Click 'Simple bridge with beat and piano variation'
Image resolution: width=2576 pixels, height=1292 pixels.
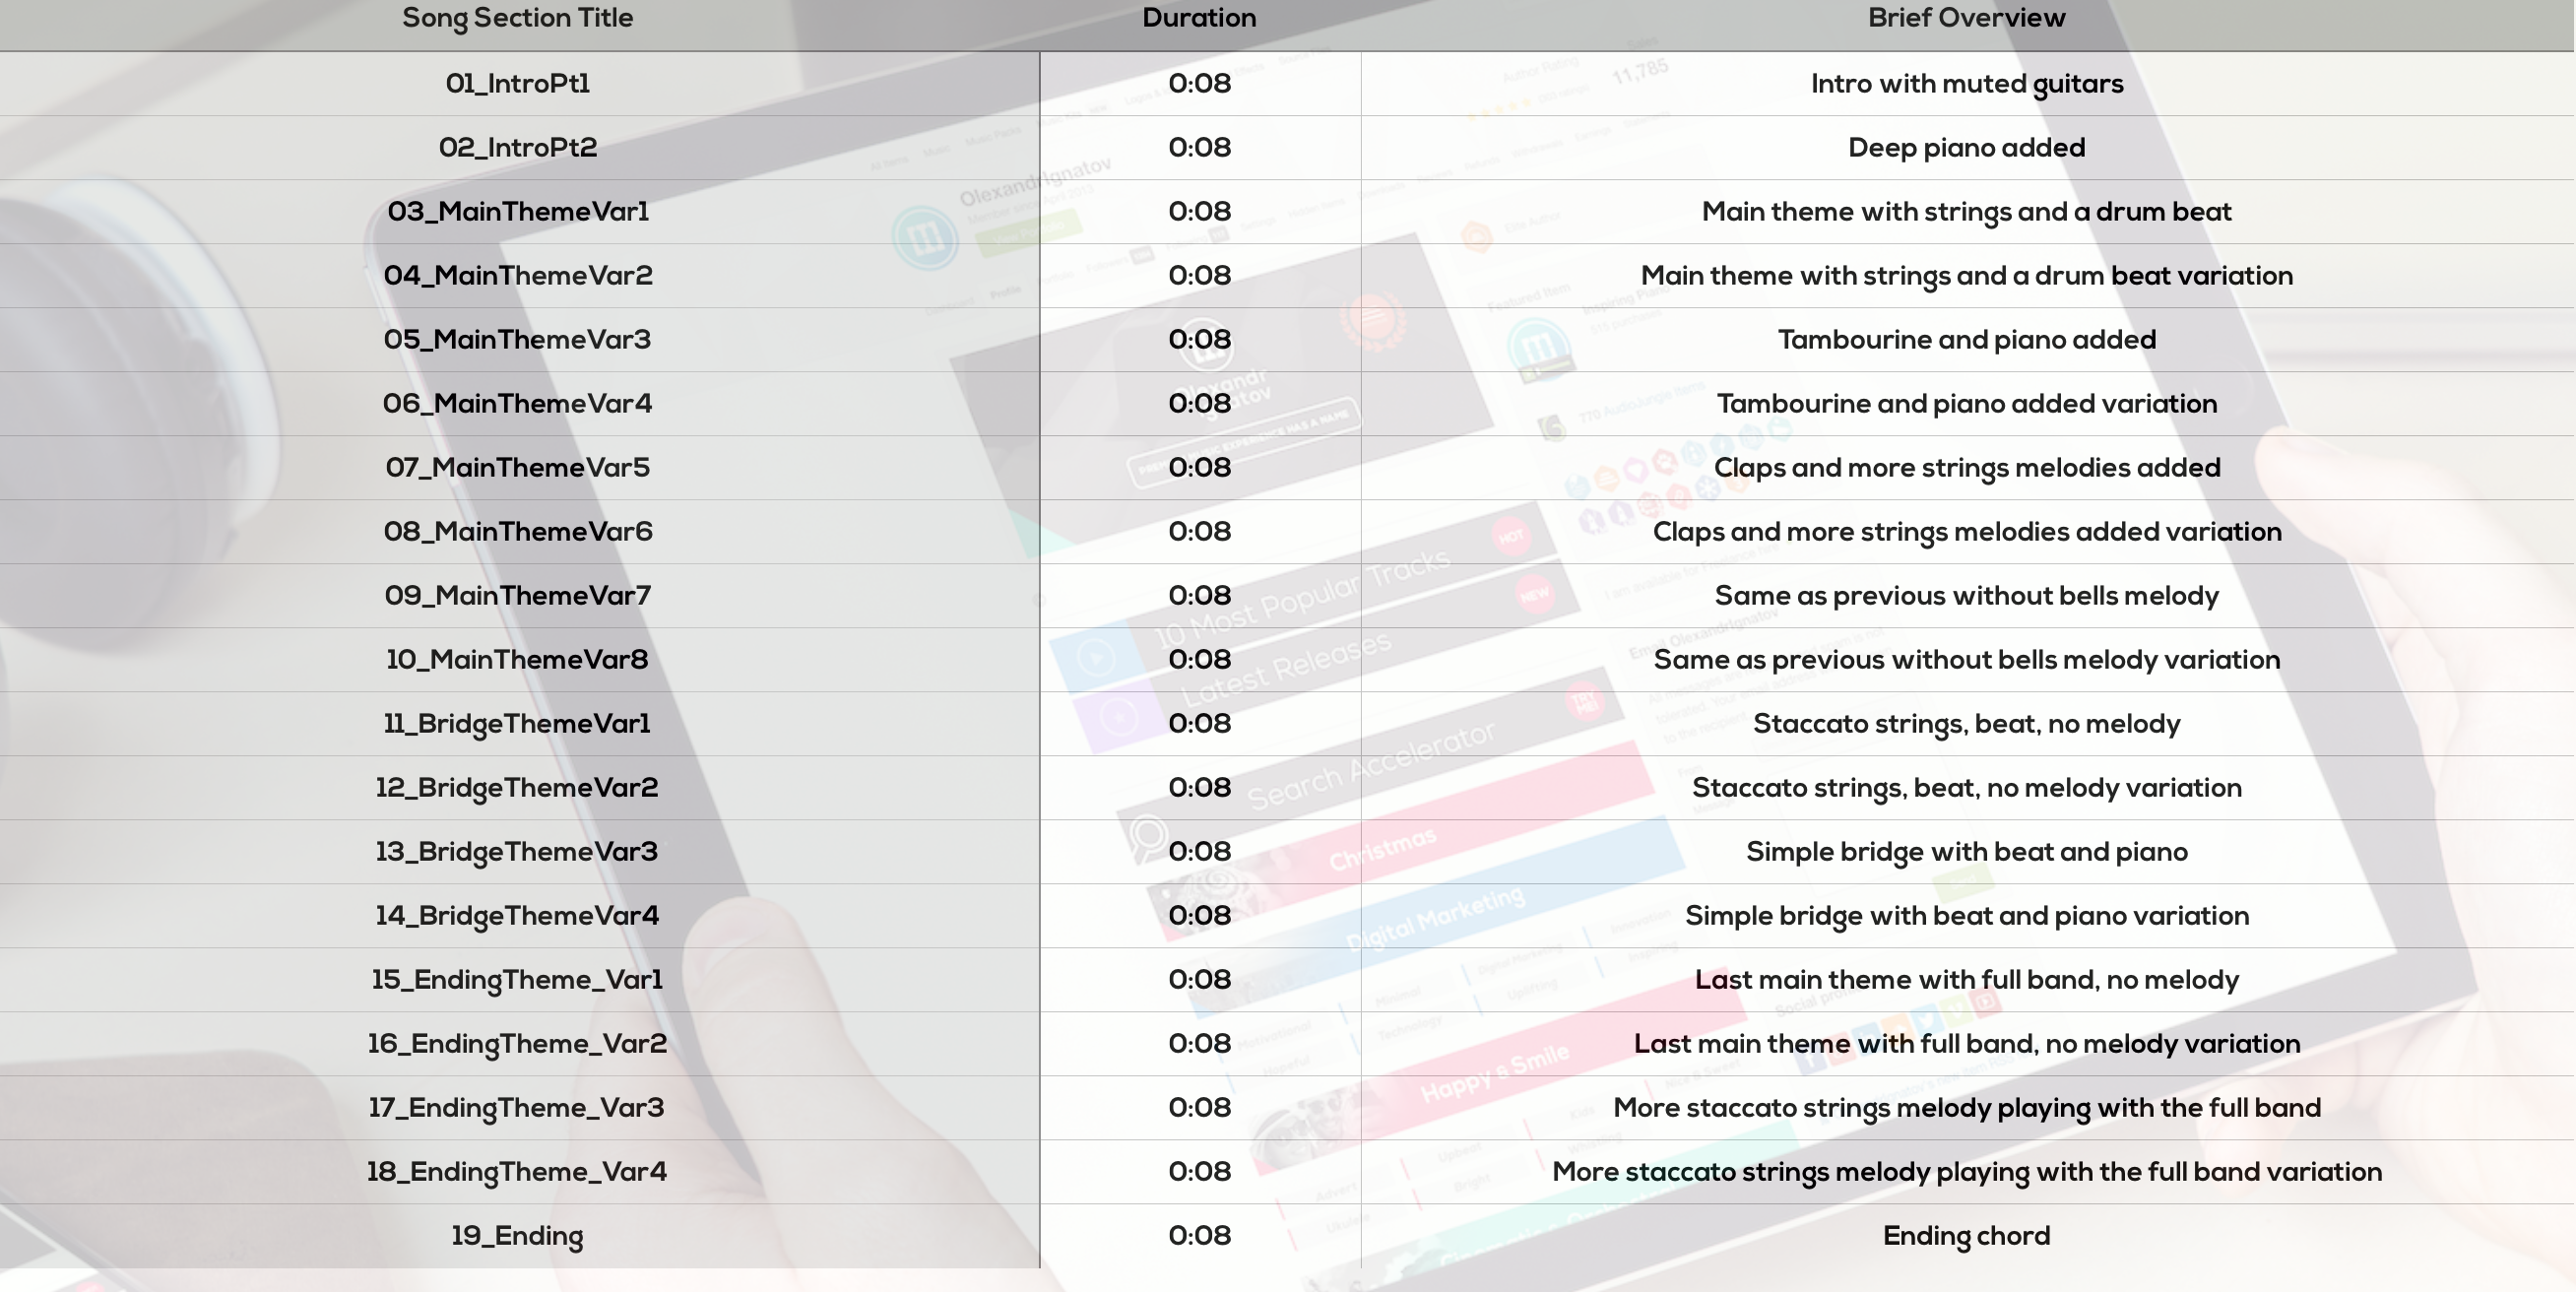(x=1966, y=916)
